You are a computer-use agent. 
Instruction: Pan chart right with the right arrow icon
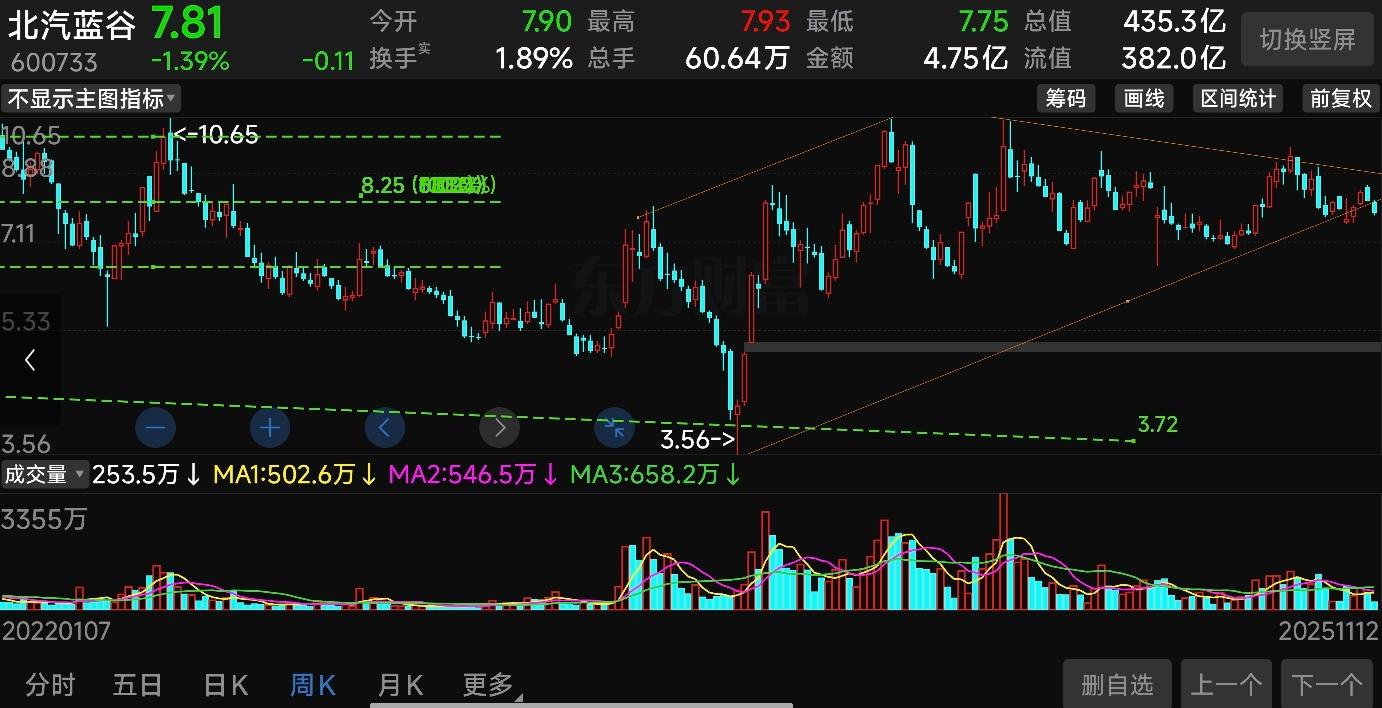tap(500, 429)
